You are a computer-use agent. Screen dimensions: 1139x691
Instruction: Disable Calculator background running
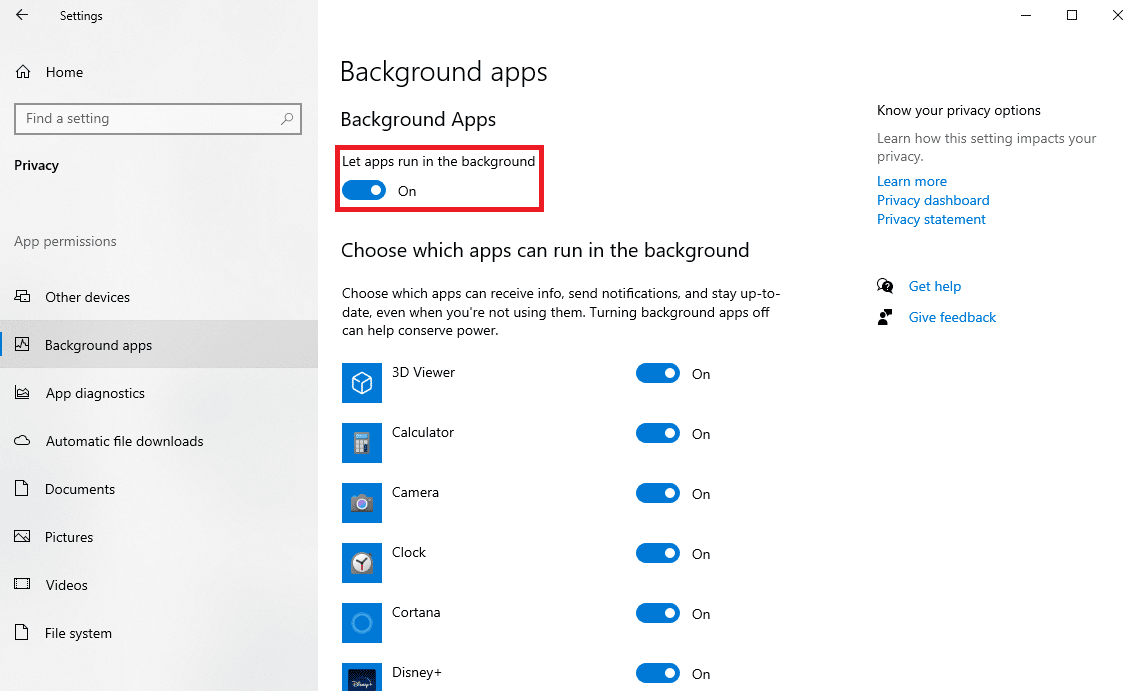tap(658, 433)
